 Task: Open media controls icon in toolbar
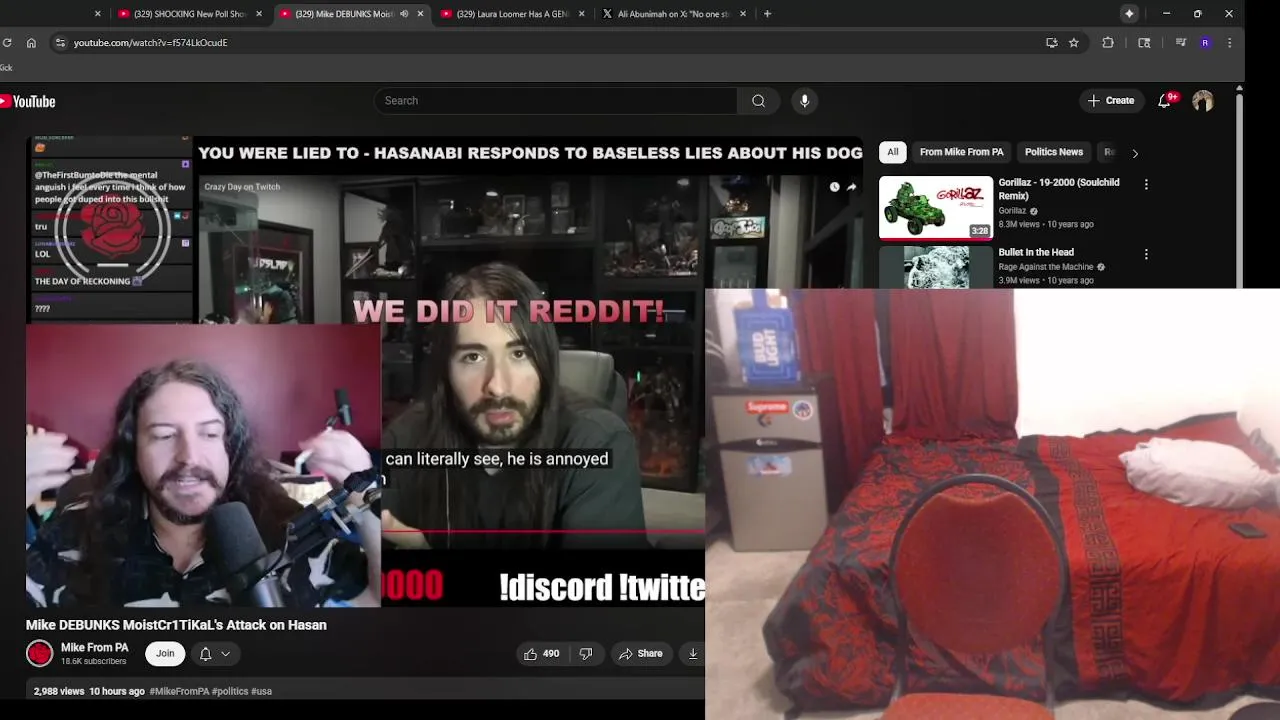point(1180,43)
